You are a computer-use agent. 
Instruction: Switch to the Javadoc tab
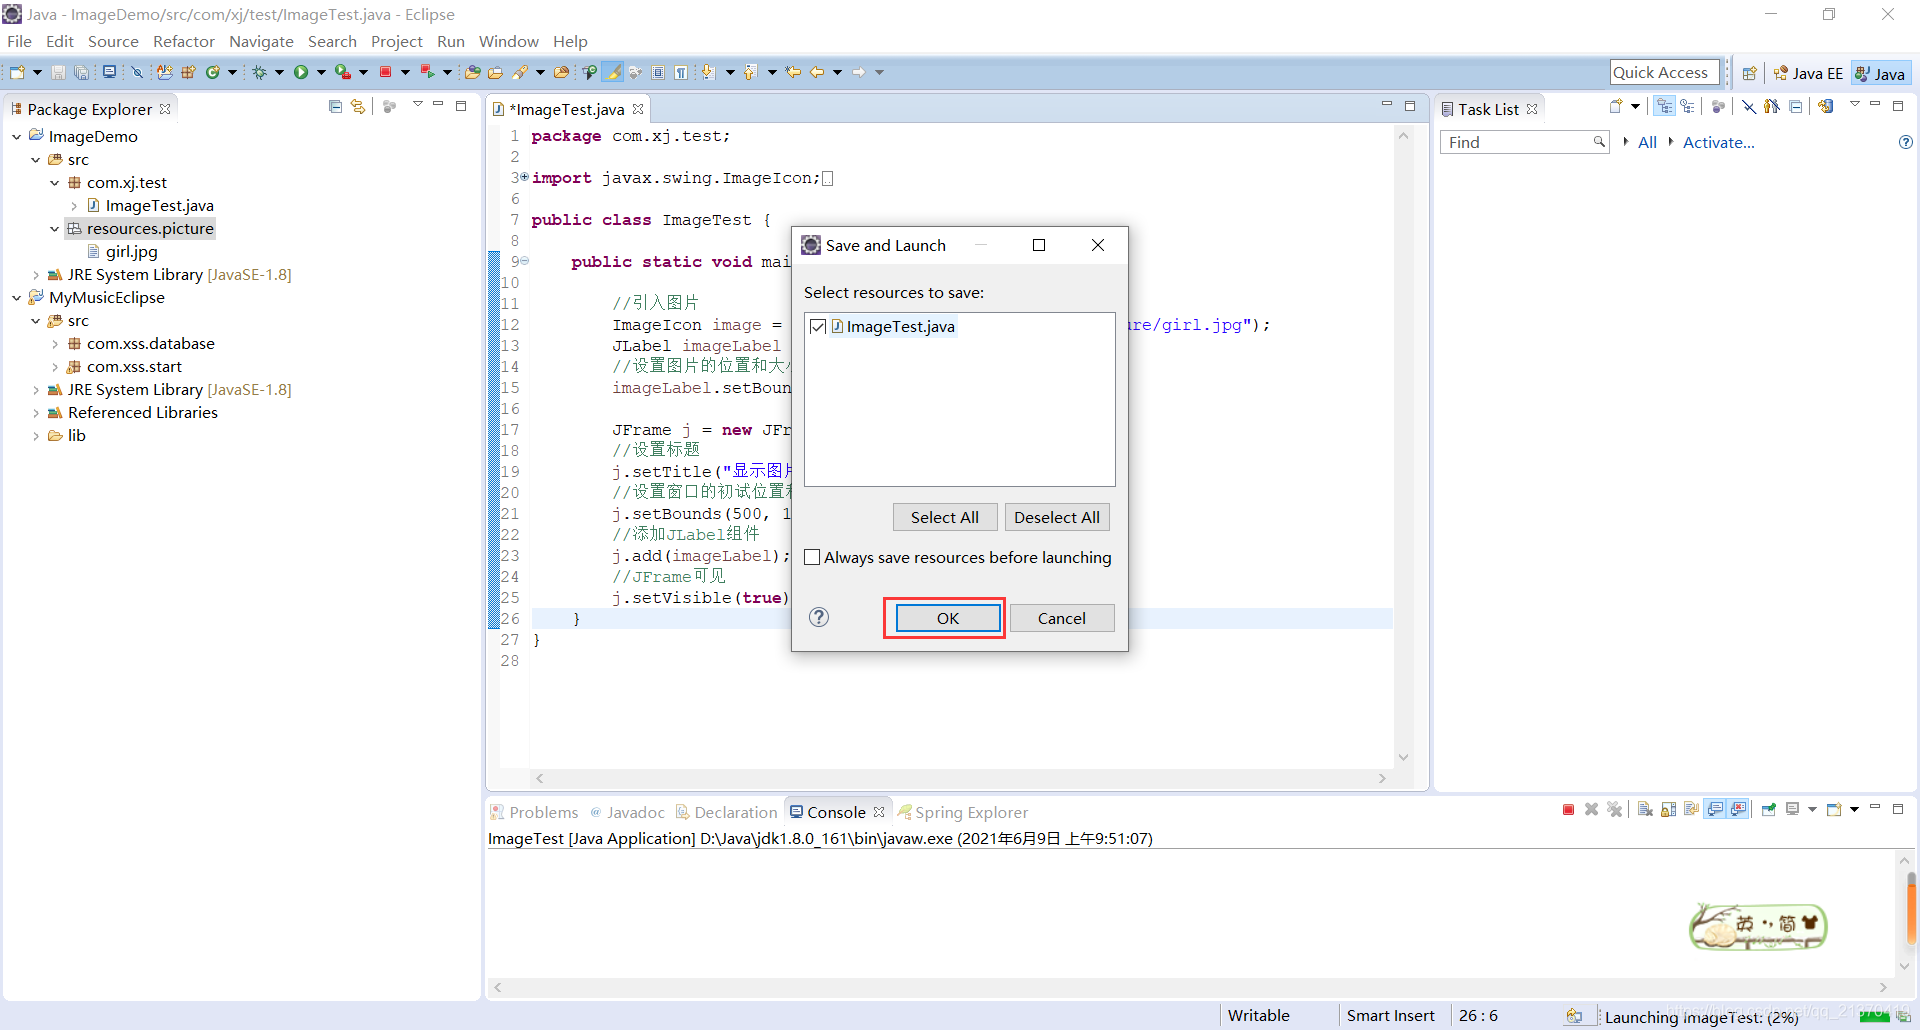pos(627,812)
